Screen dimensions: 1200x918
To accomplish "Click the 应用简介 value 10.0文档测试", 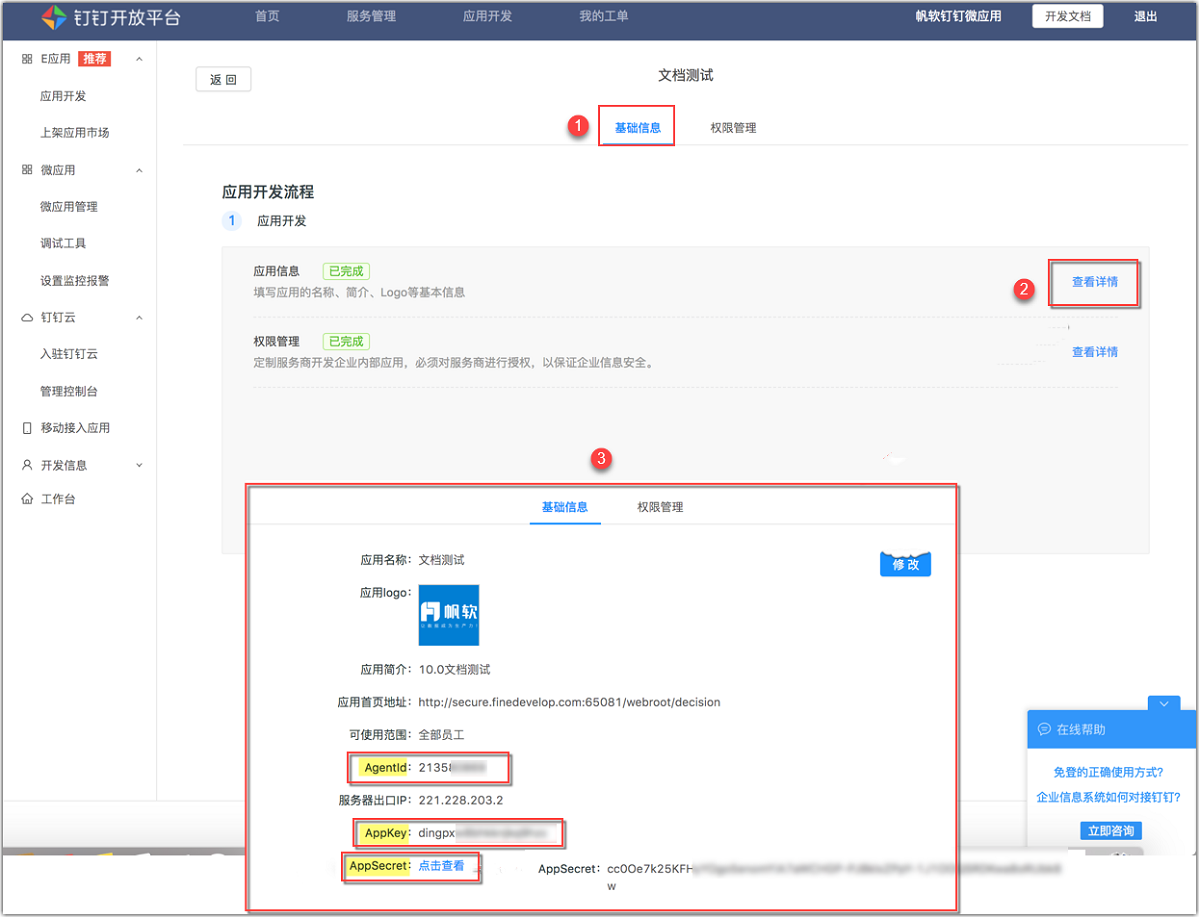I will (454, 670).
